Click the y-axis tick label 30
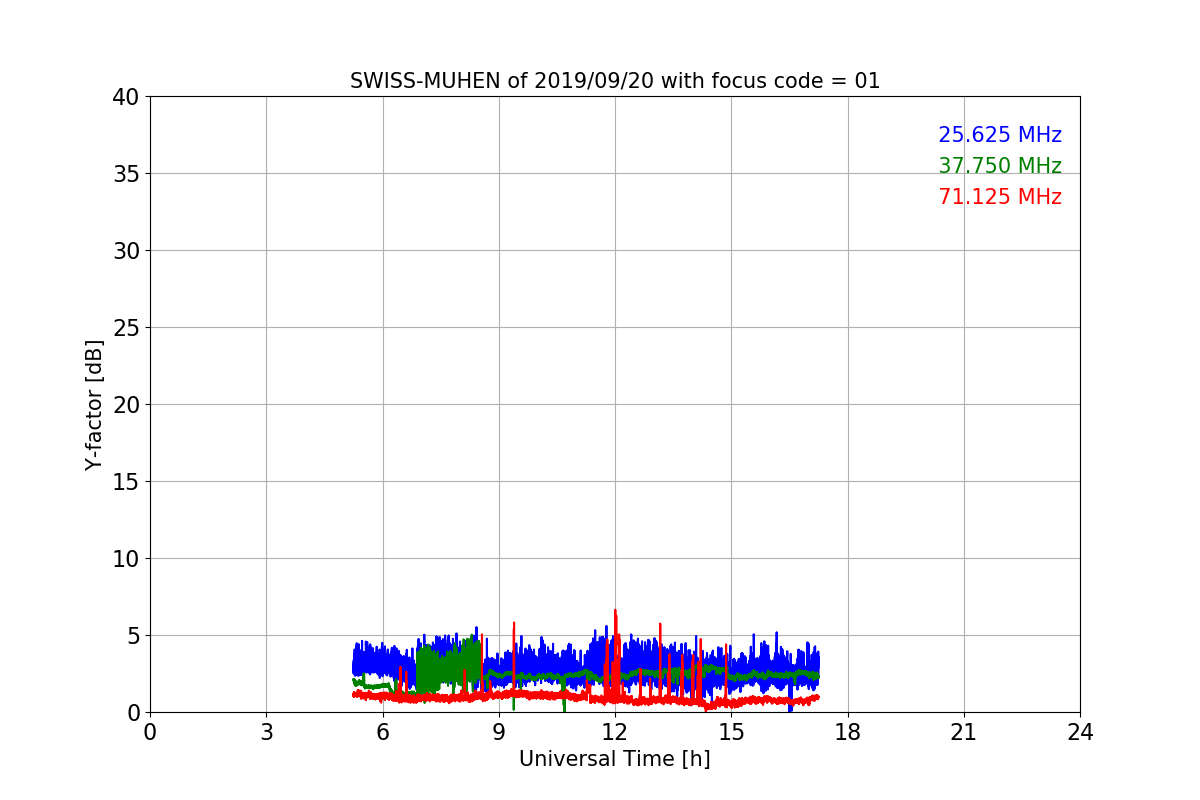The width and height of the screenshot is (1200, 800). [x=126, y=251]
